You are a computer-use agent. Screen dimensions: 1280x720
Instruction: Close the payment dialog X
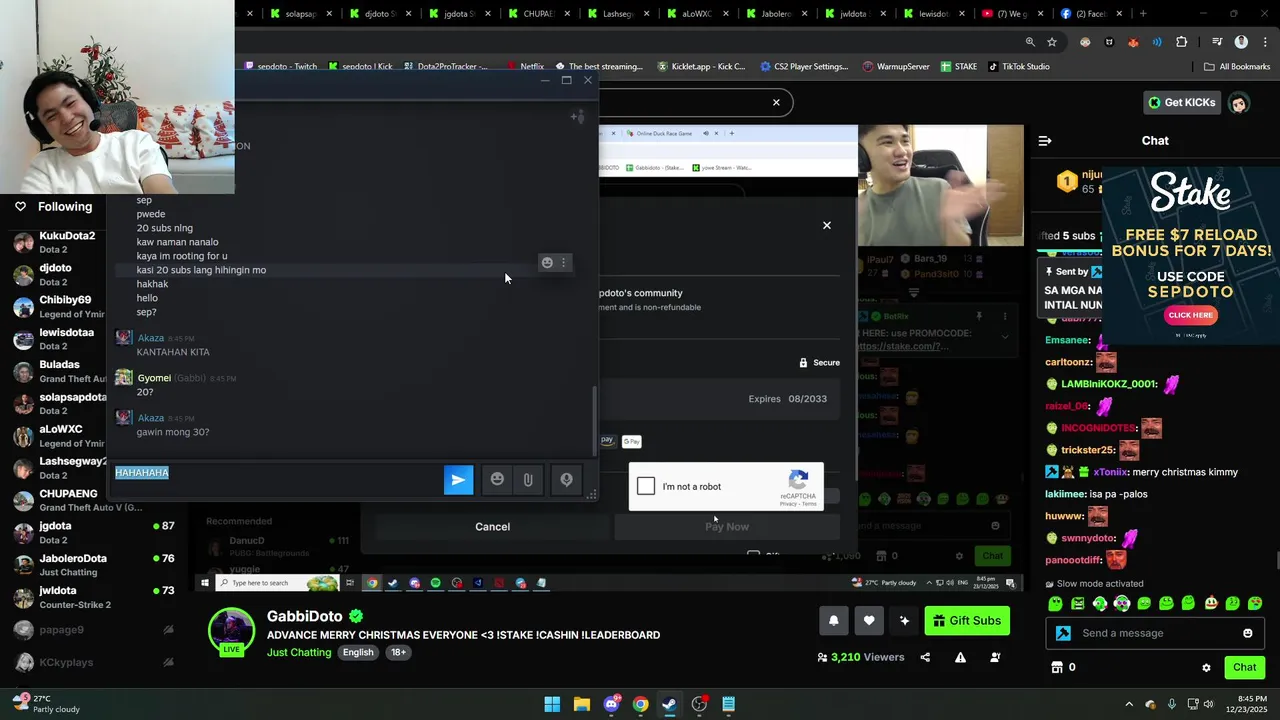pyautogui.click(x=827, y=225)
